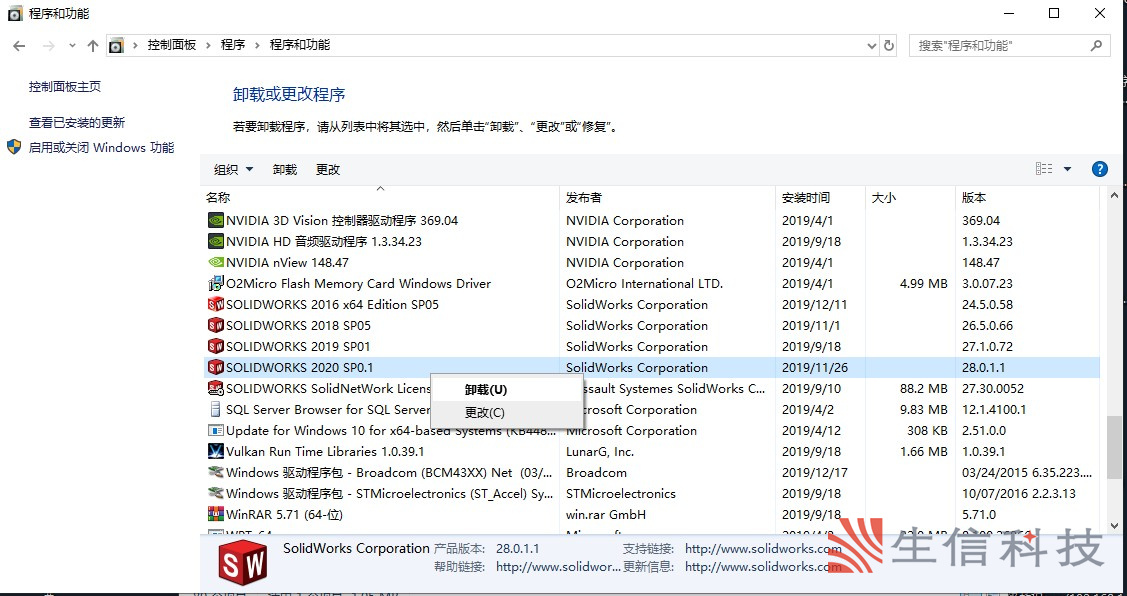Click the 帮助链接 URL in details pane
Screen dimensions: 1127x596
(x=558, y=567)
